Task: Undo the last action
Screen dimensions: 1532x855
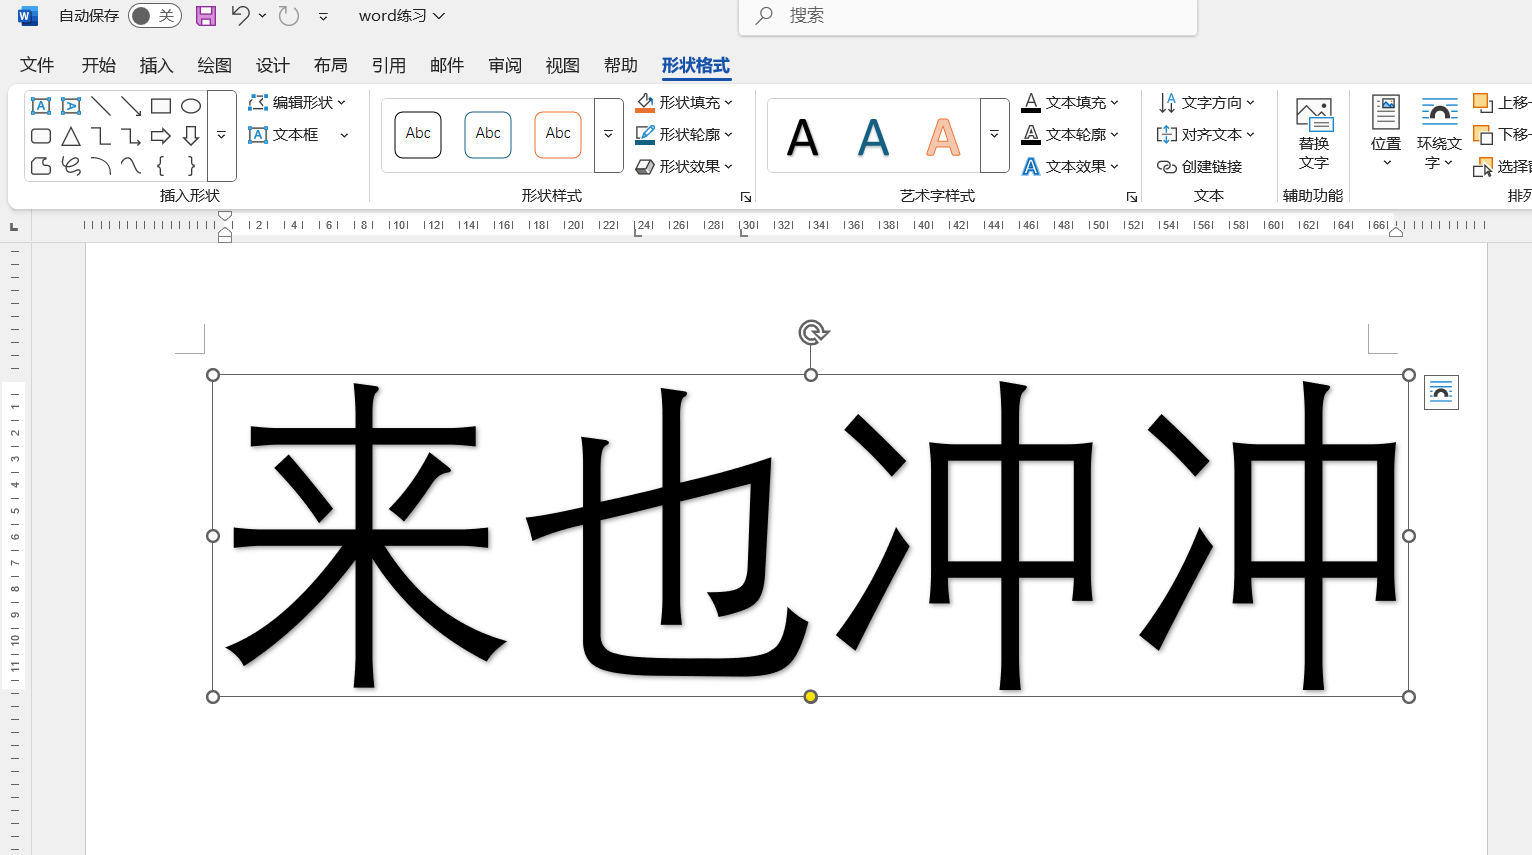Action: pos(240,15)
